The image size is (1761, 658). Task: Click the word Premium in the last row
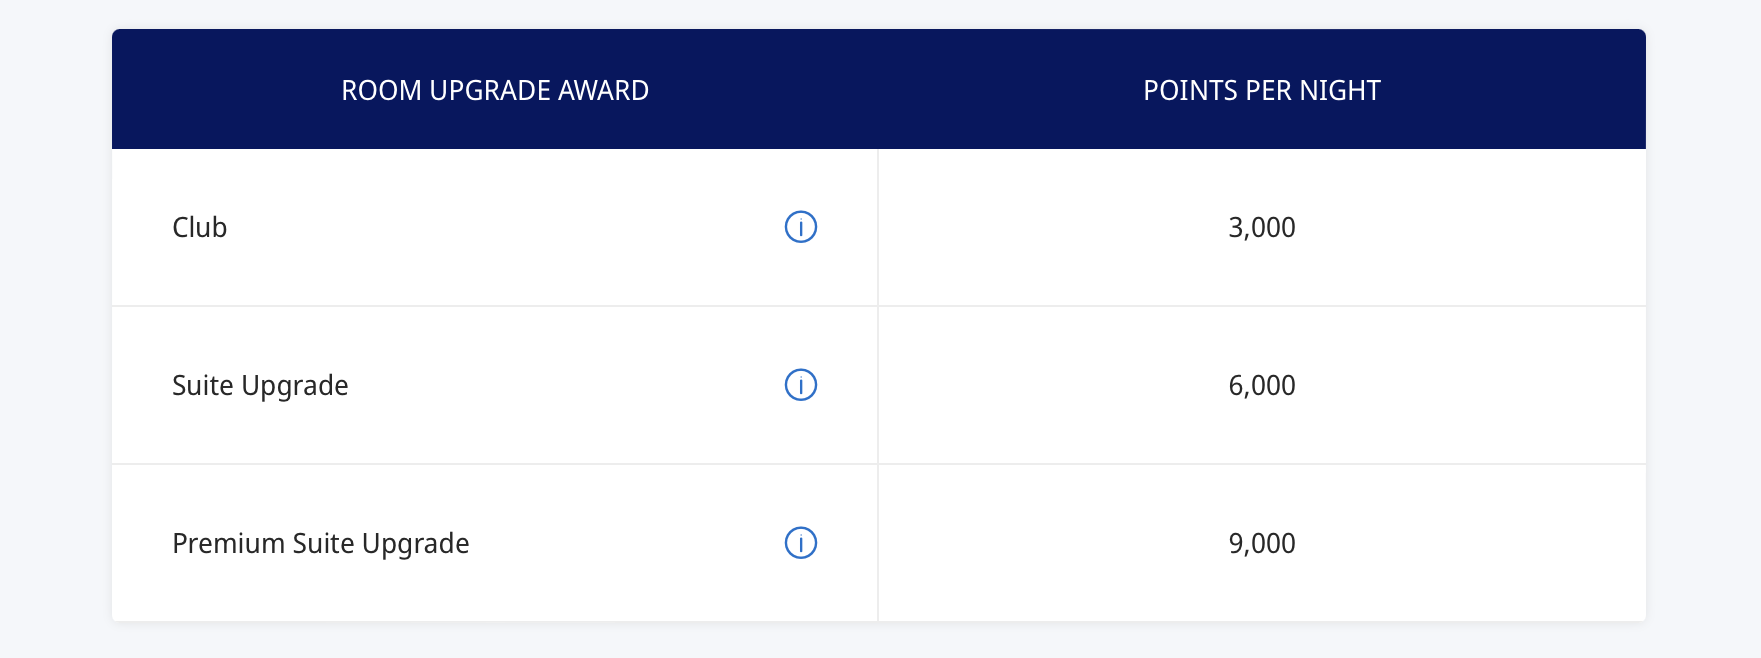point(228,543)
